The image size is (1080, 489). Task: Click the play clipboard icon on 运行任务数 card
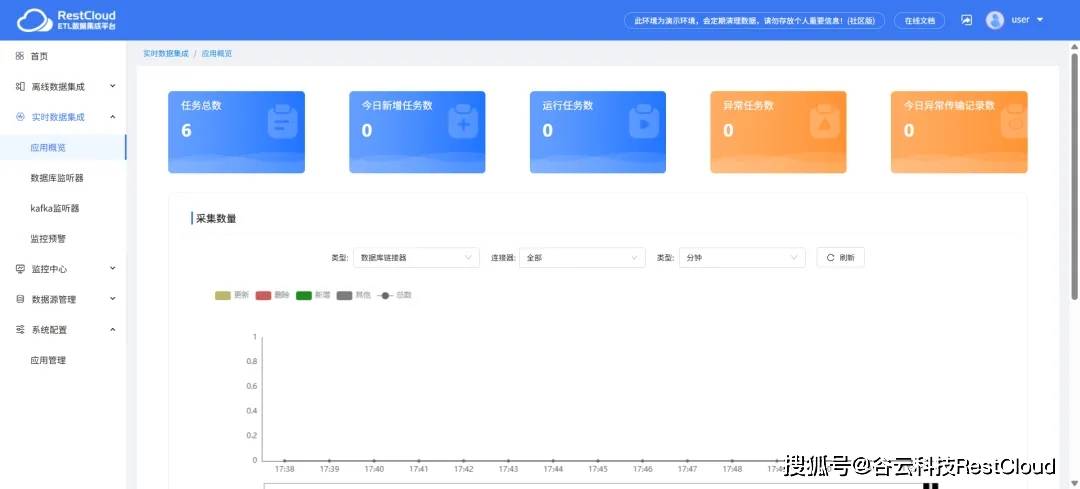tap(644, 122)
